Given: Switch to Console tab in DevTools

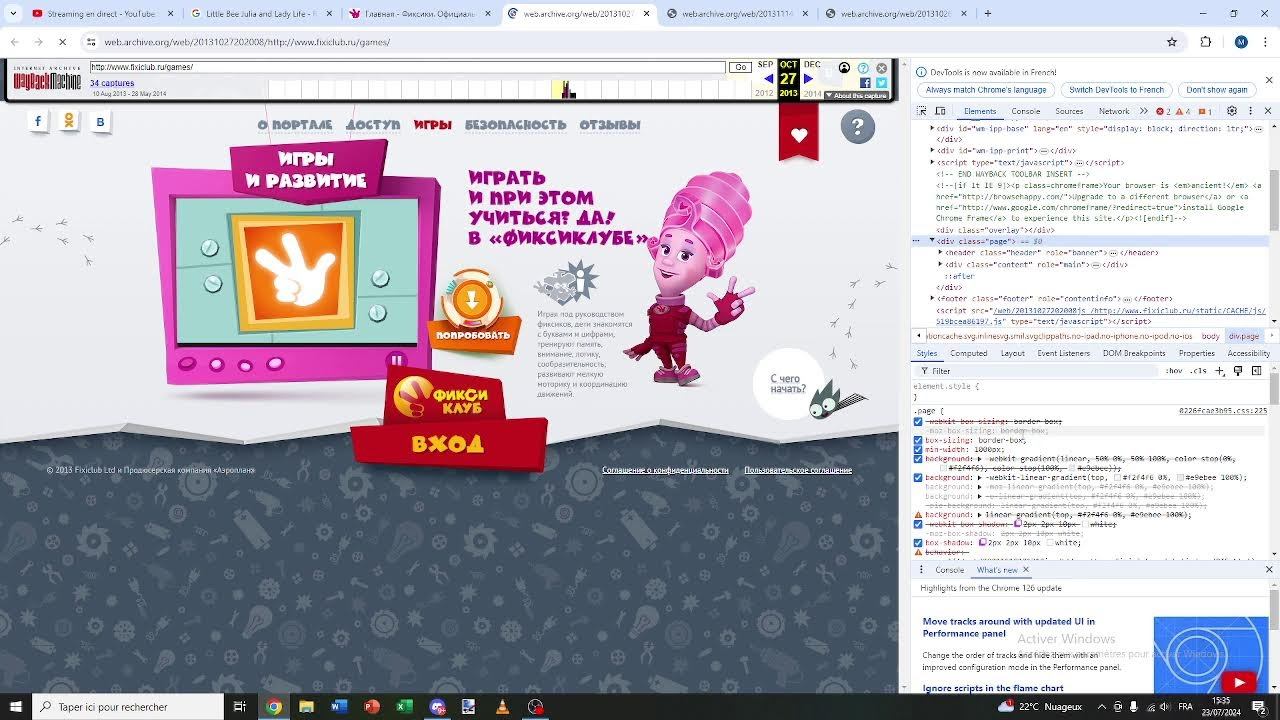Looking at the screenshot, I should (1025, 112).
